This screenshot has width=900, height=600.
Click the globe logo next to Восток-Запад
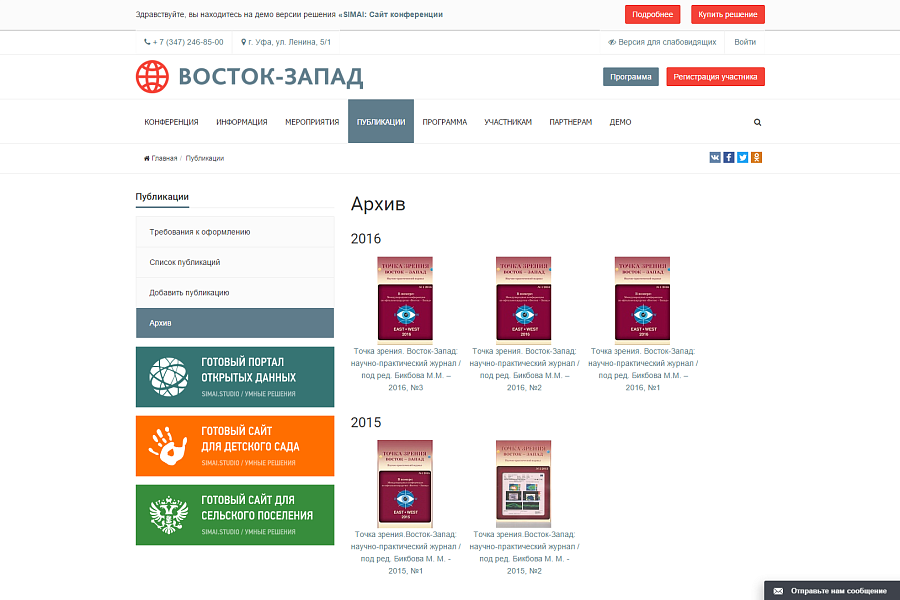152,75
